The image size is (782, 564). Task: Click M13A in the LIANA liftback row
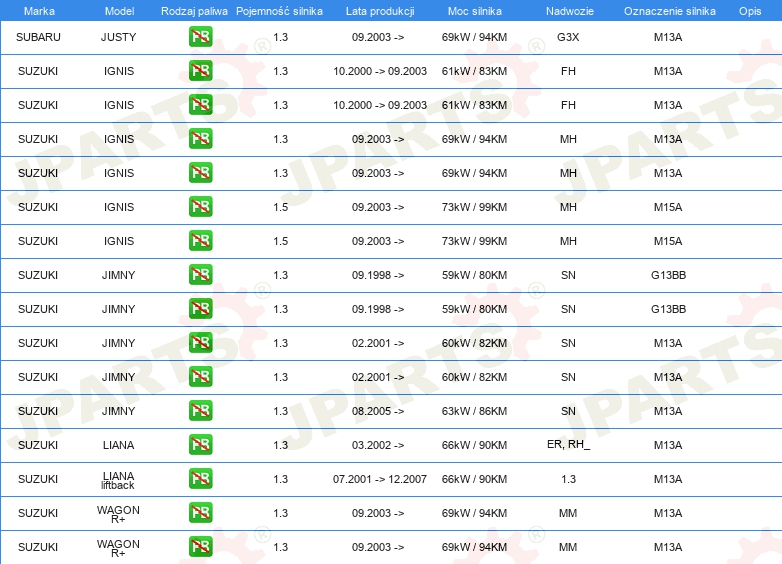[668, 479]
